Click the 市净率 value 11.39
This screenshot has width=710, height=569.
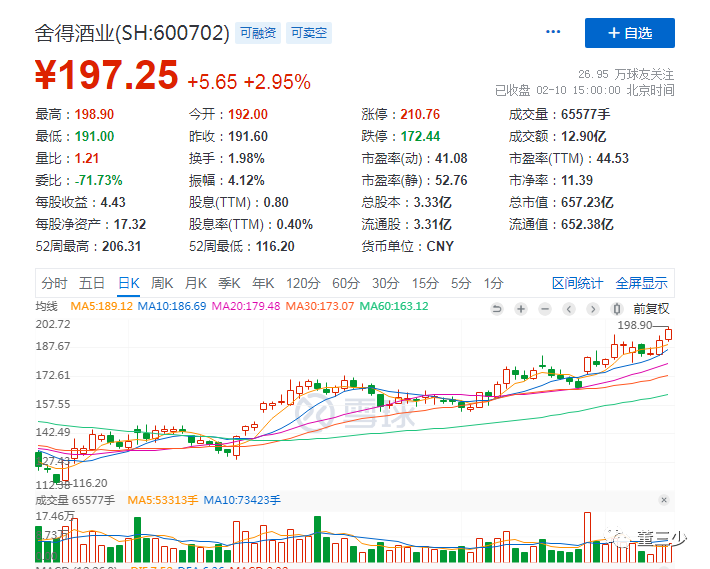(x=577, y=180)
